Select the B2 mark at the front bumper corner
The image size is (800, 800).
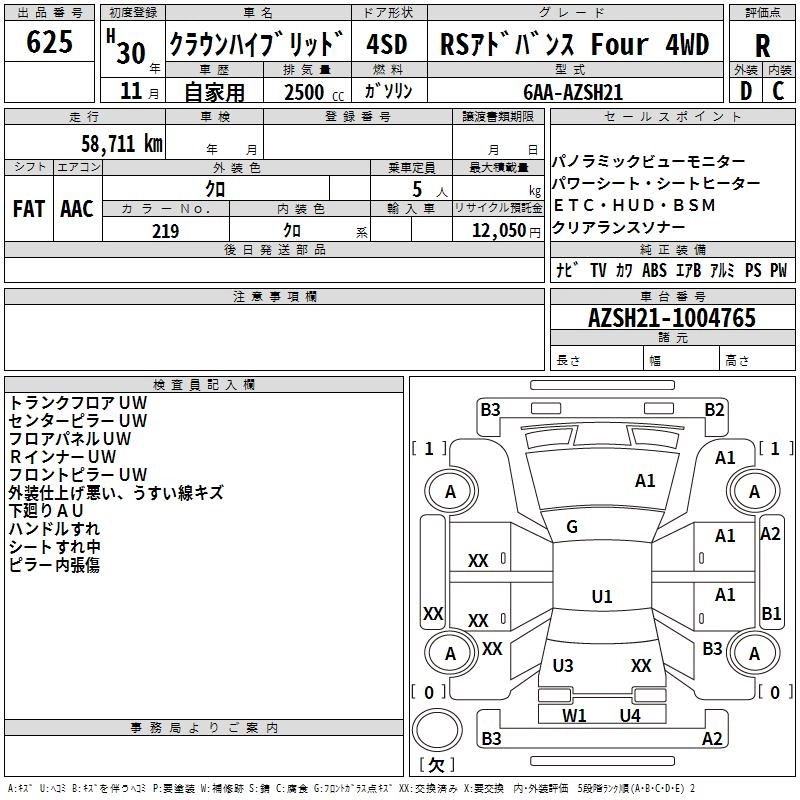coord(714,409)
